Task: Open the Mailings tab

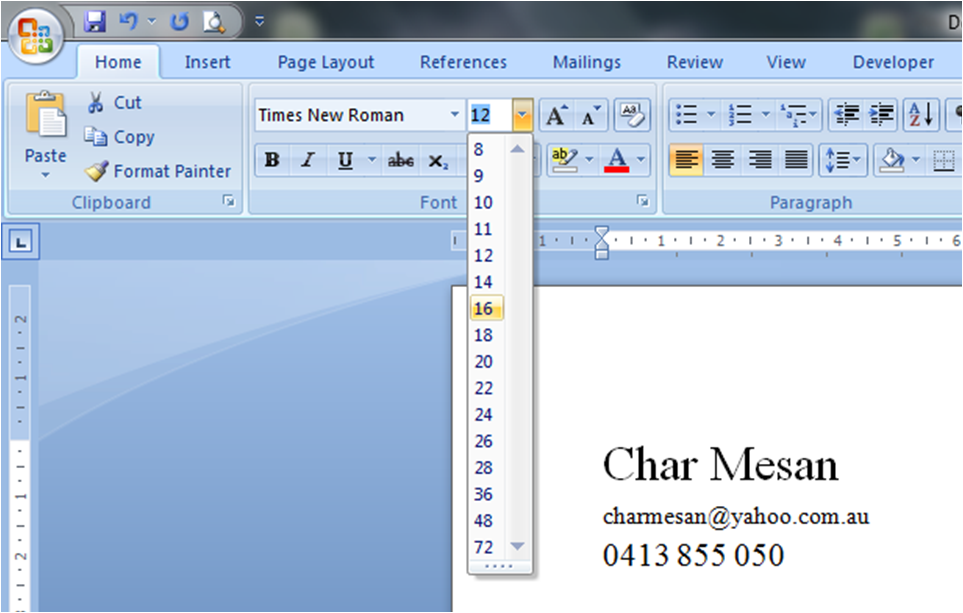Action: pos(587,62)
